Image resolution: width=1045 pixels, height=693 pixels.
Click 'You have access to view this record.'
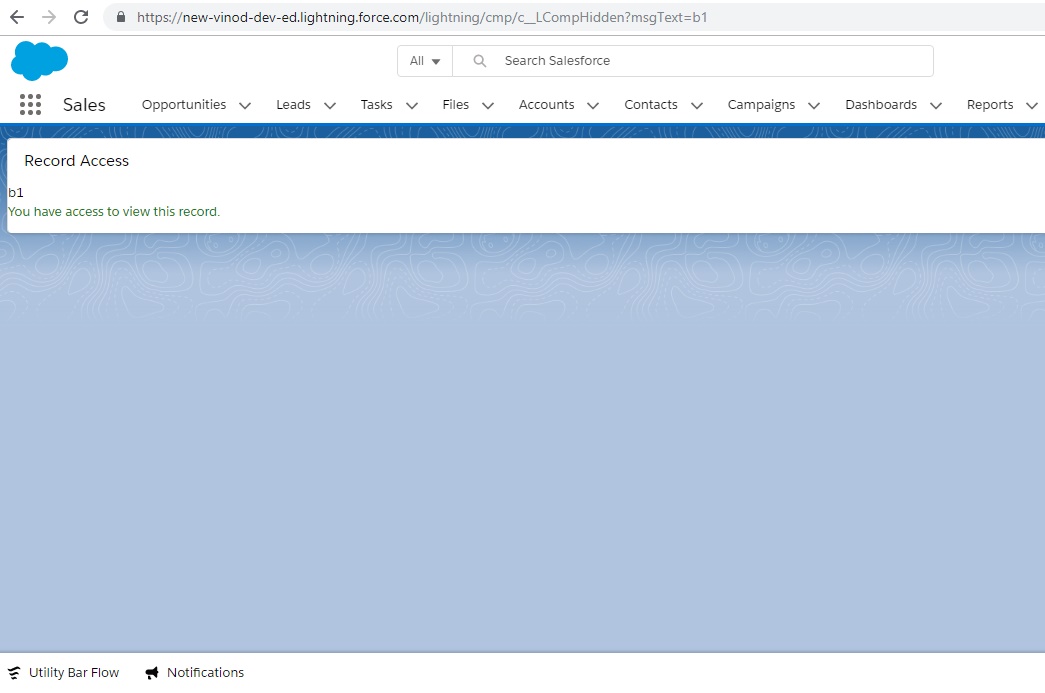(114, 211)
